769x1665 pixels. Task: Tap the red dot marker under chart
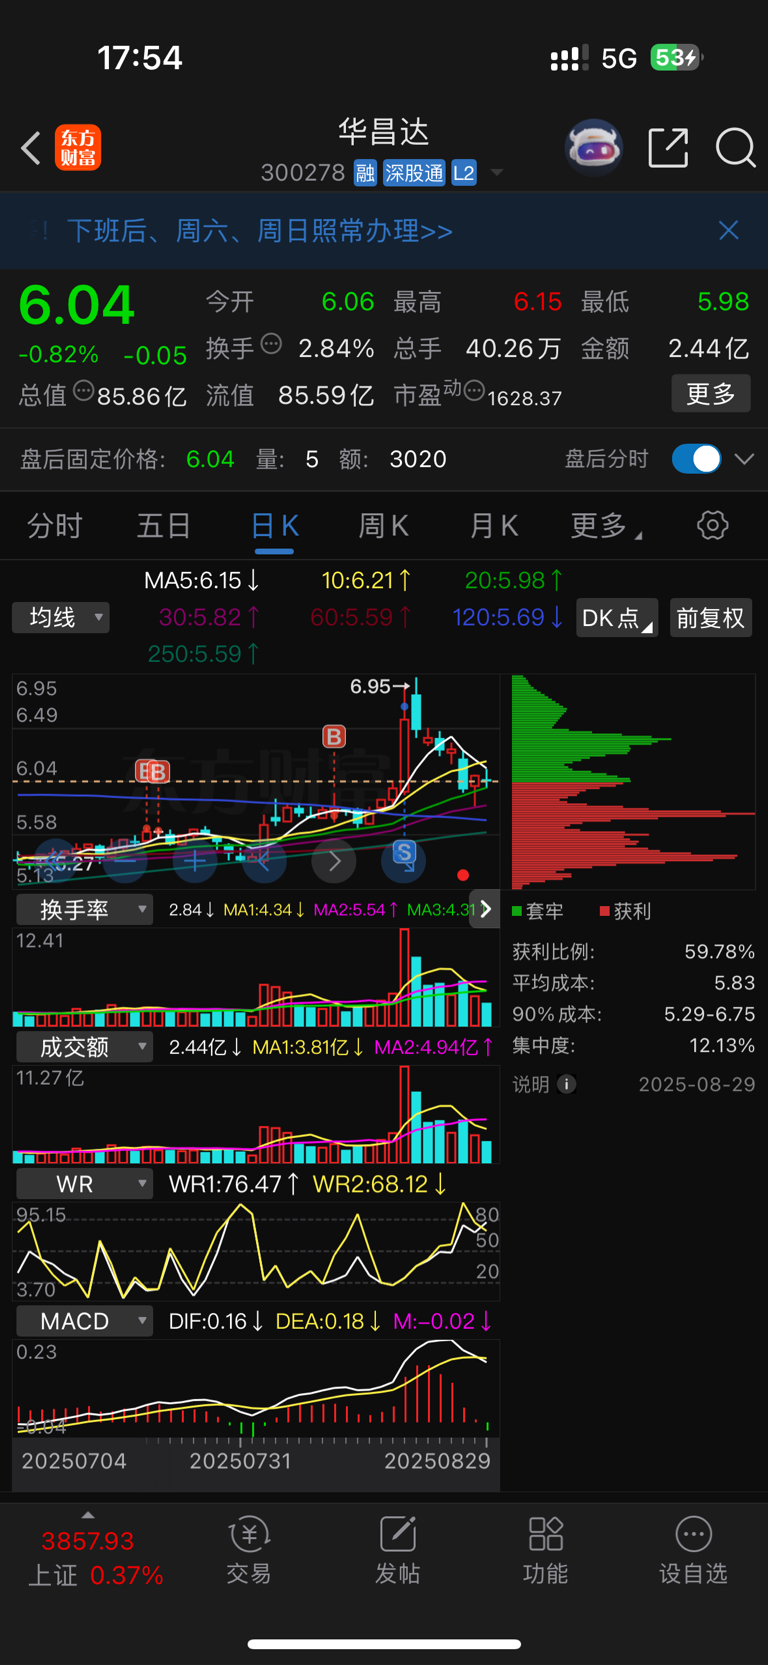click(463, 875)
